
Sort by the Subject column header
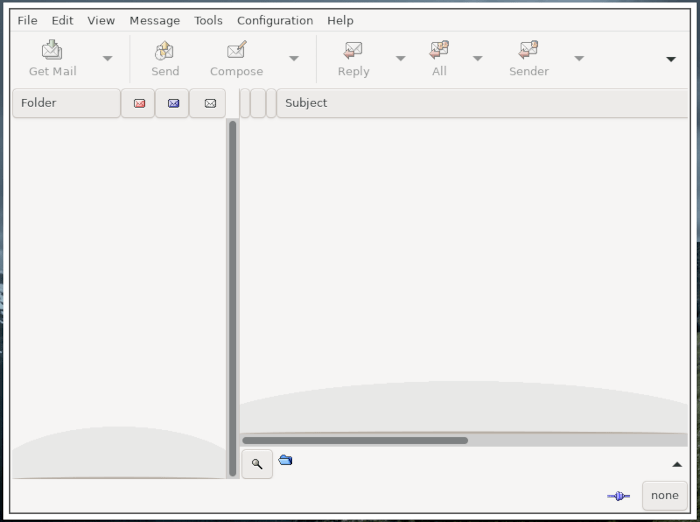(482, 103)
